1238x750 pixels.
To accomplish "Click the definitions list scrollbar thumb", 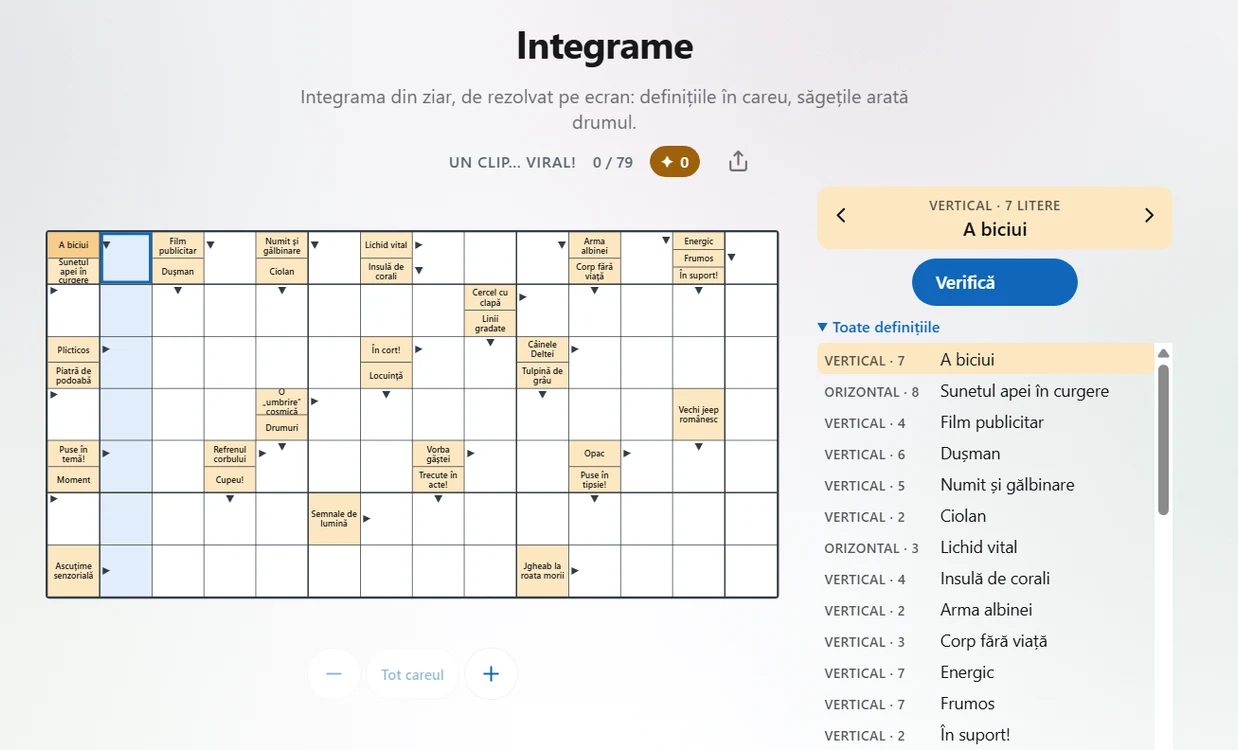I will [1163, 439].
